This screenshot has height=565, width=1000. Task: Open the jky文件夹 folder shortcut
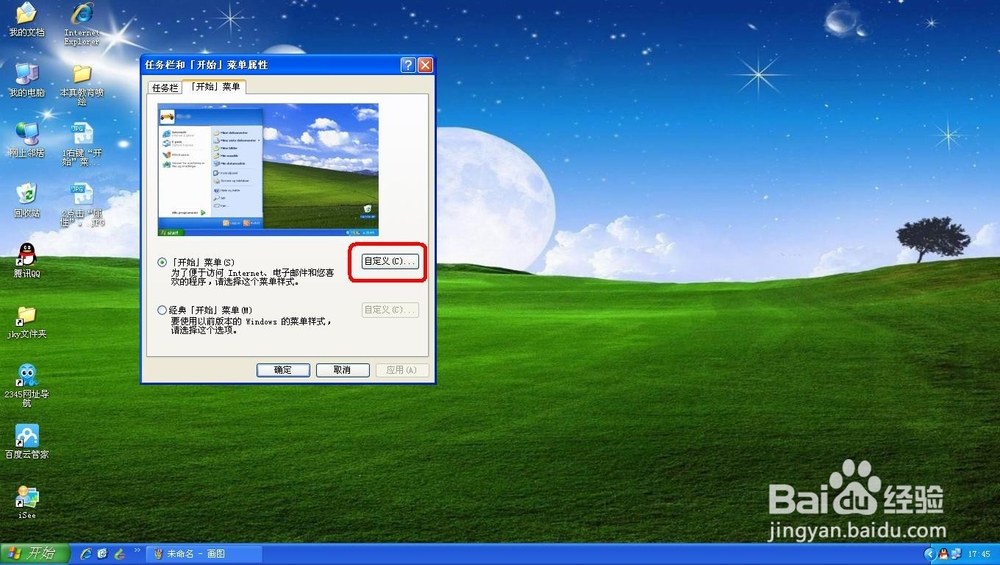click(x=26, y=321)
